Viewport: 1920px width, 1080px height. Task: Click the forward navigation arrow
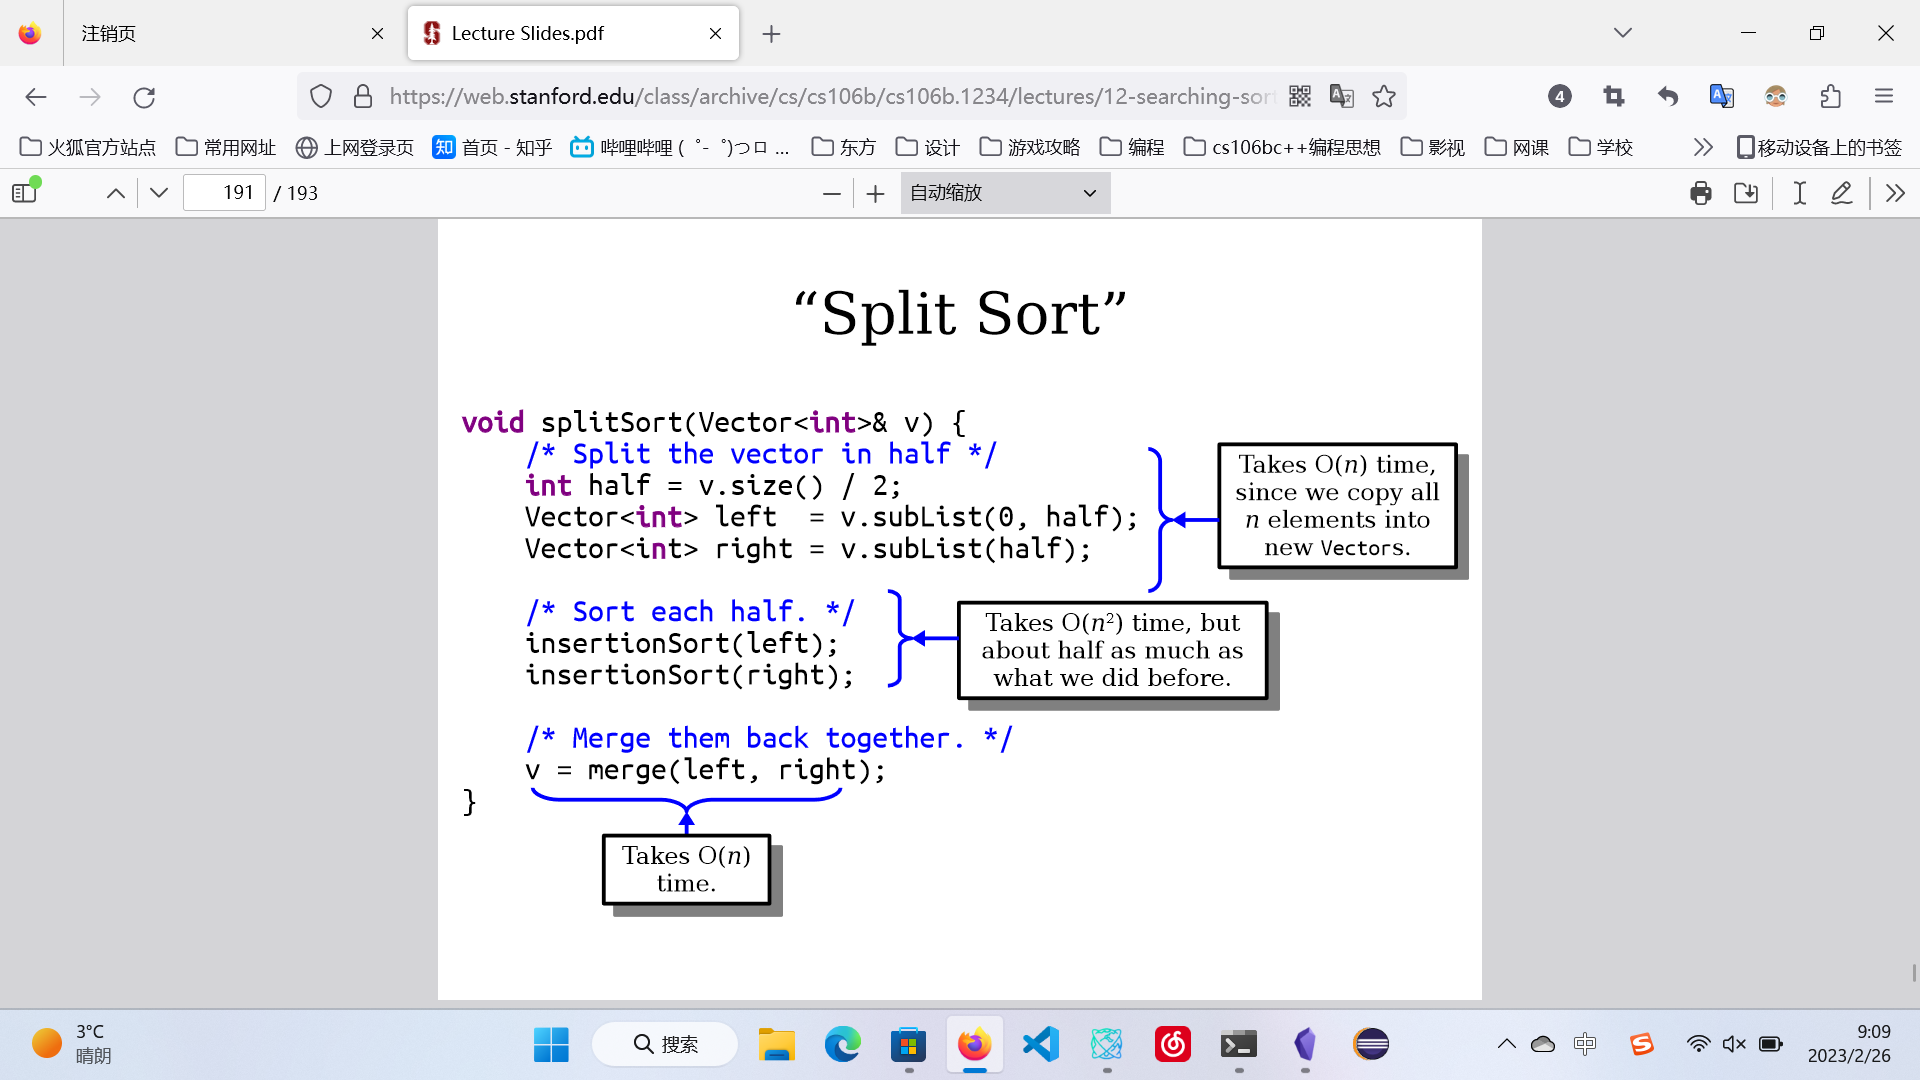pyautogui.click(x=90, y=96)
